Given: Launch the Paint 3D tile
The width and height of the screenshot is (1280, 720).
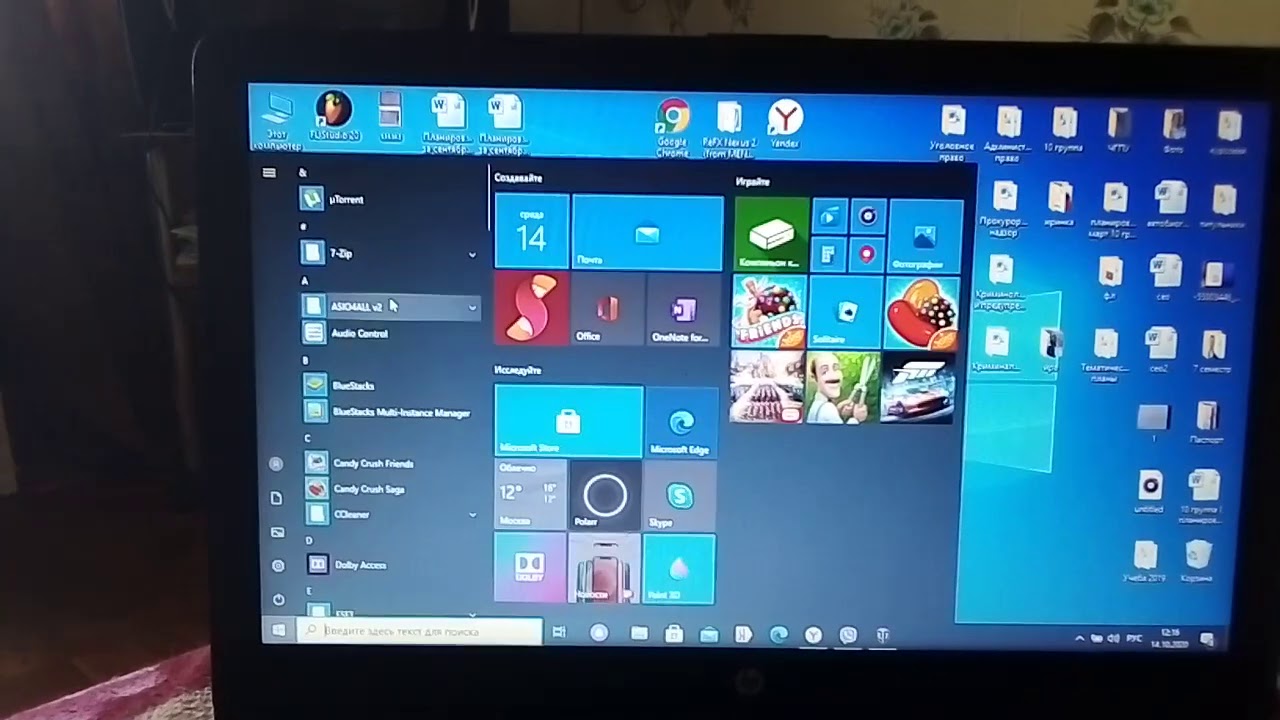Looking at the screenshot, I should [x=679, y=569].
